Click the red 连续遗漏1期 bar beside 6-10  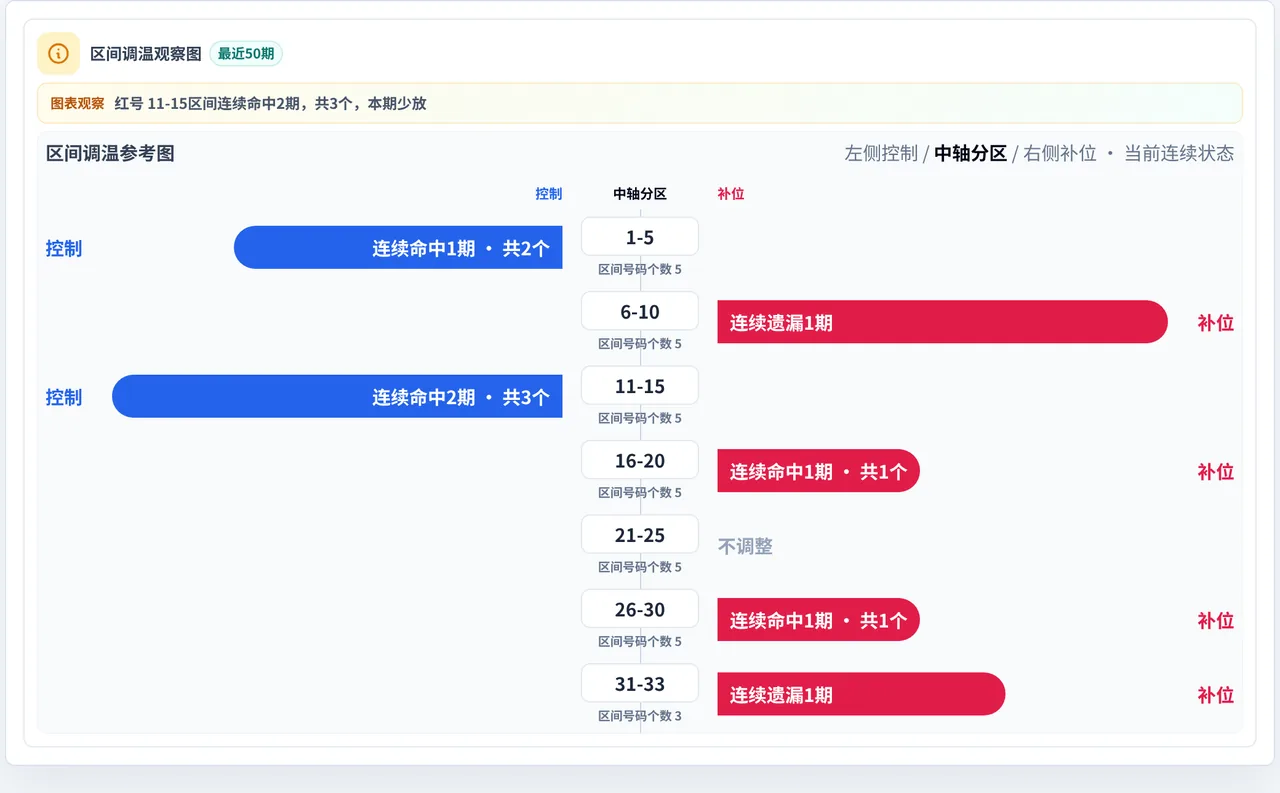tap(942, 322)
